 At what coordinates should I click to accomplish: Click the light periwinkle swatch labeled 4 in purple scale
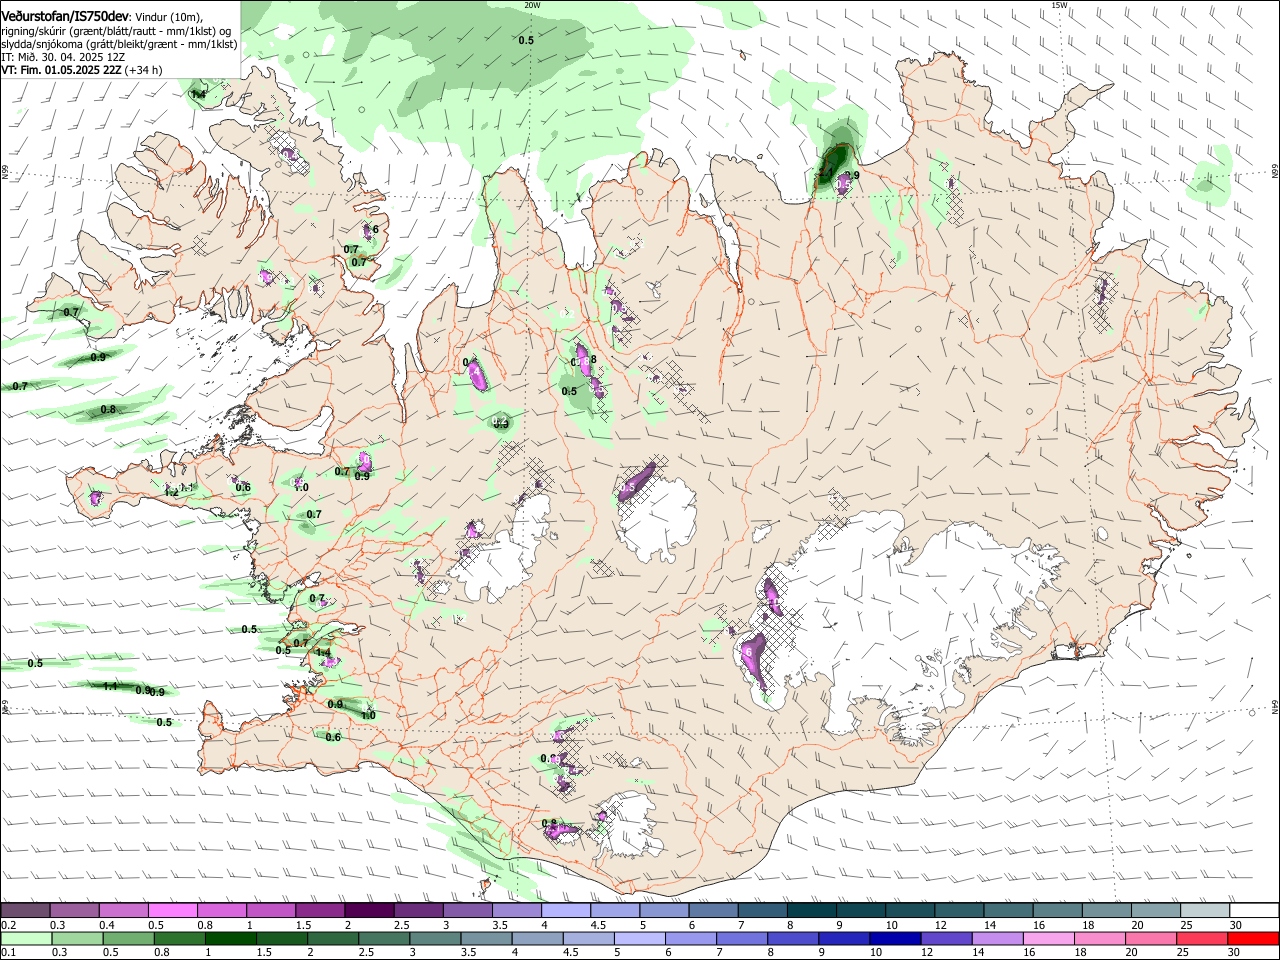pos(566,911)
